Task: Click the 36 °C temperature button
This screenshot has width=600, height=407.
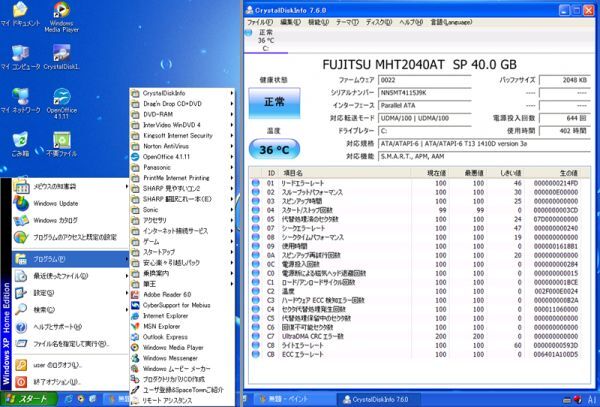Action: [274, 150]
